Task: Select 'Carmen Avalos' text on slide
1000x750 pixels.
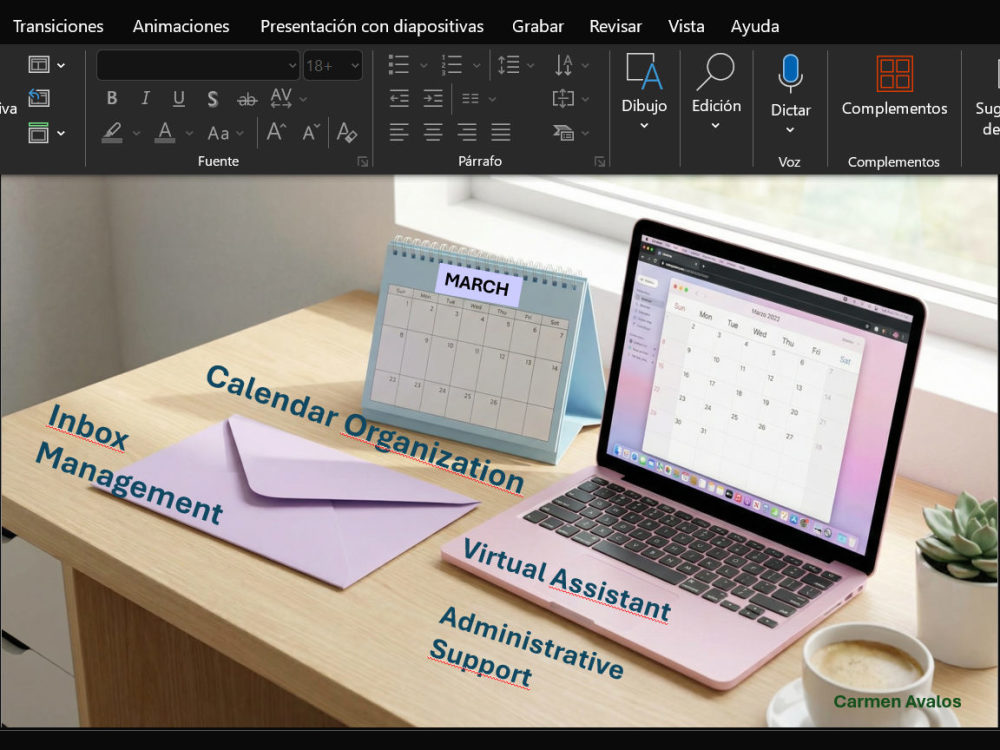Action: pyautogui.click(x=897, y=702)
